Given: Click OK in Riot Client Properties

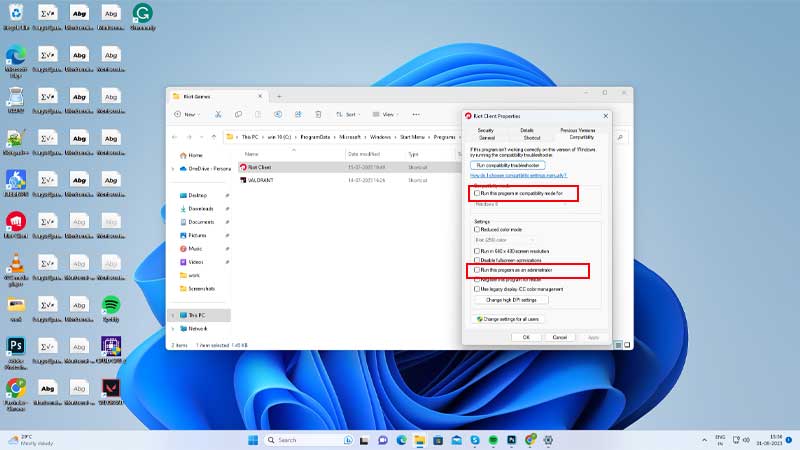Looking at the screenshot, I should point(526,337).
